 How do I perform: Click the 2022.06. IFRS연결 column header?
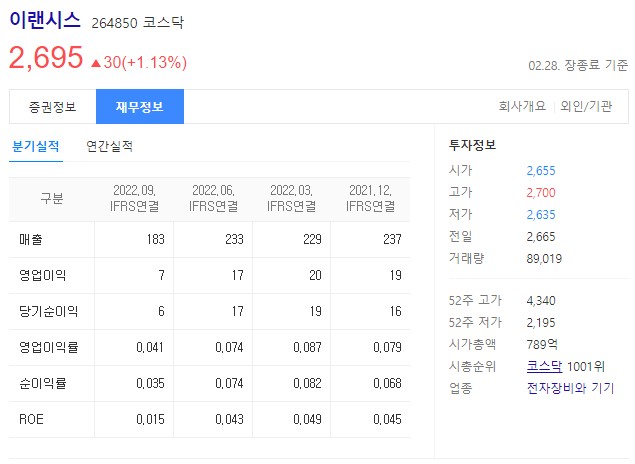click(x=213, y=198)
